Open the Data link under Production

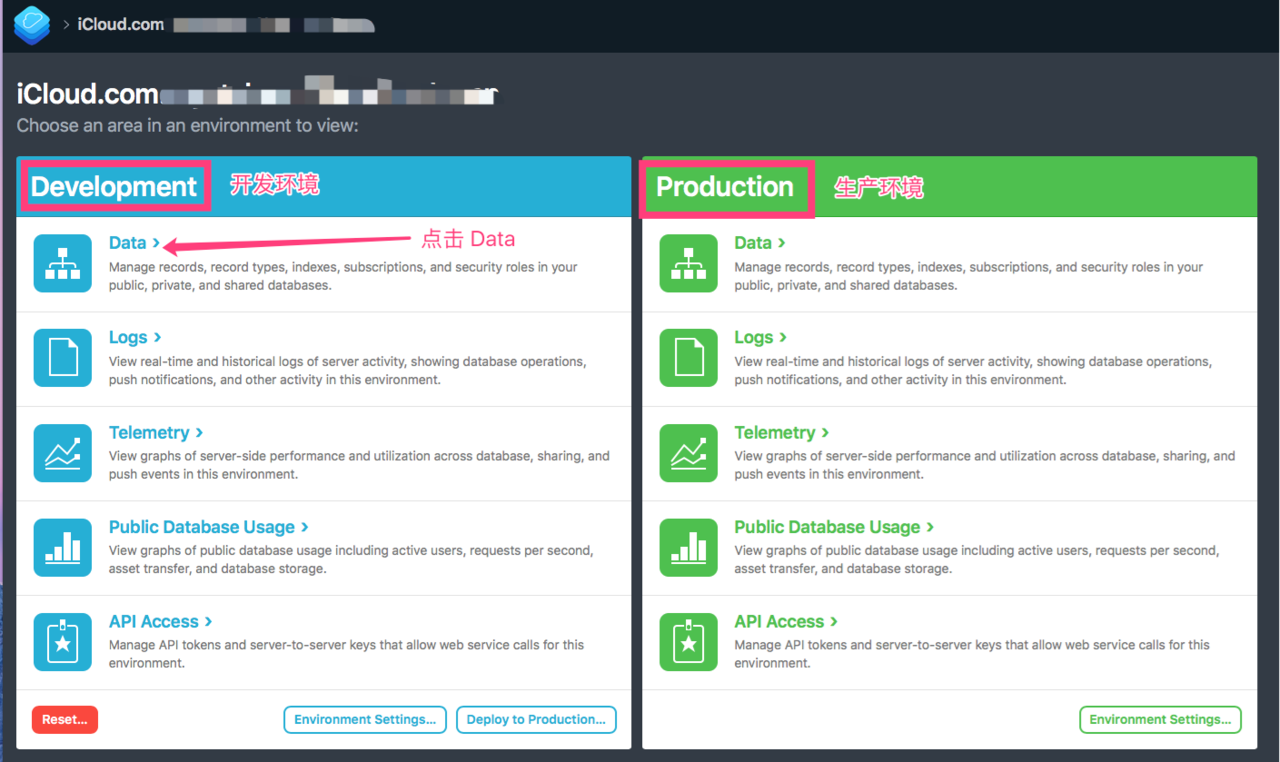(x=760, y=243)
